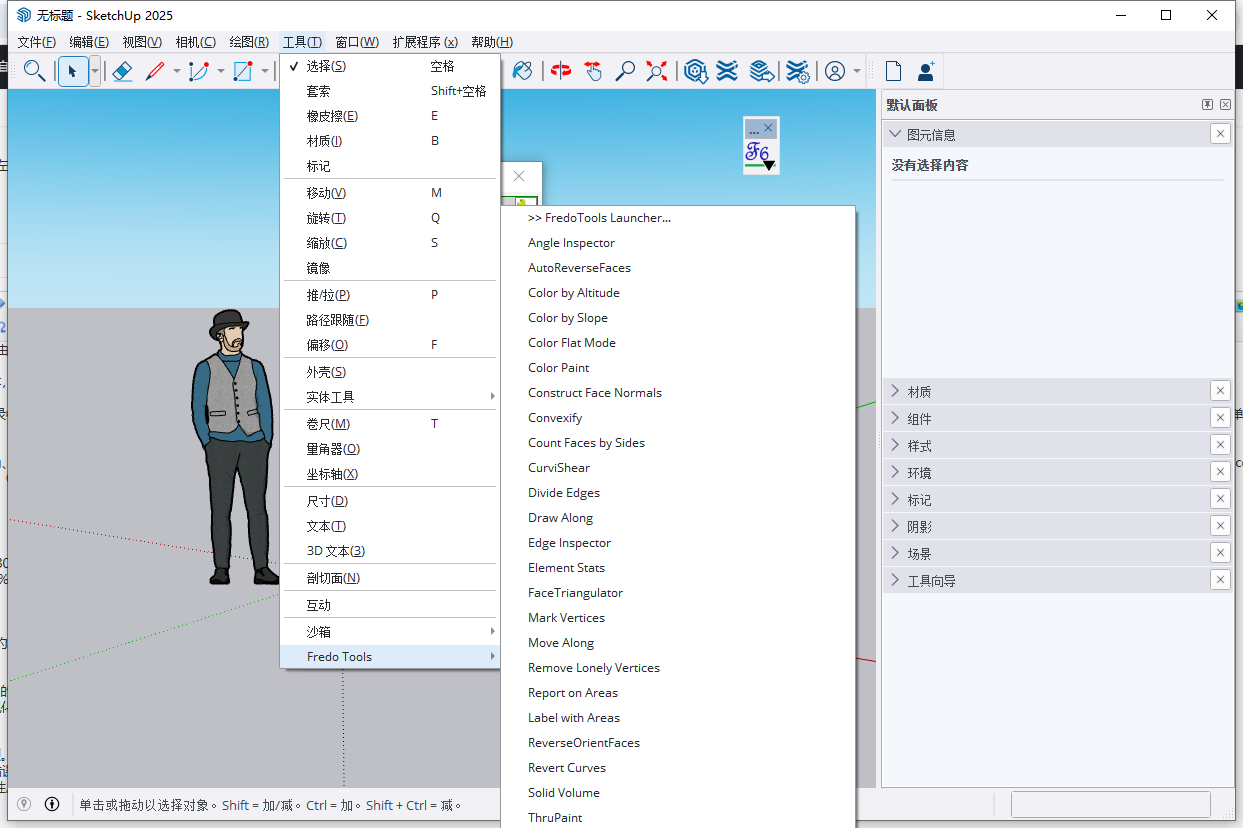Screen dimensions: 1243x828
Task: Choose FaceTriangulator entry
Action: tap(678, 593)
